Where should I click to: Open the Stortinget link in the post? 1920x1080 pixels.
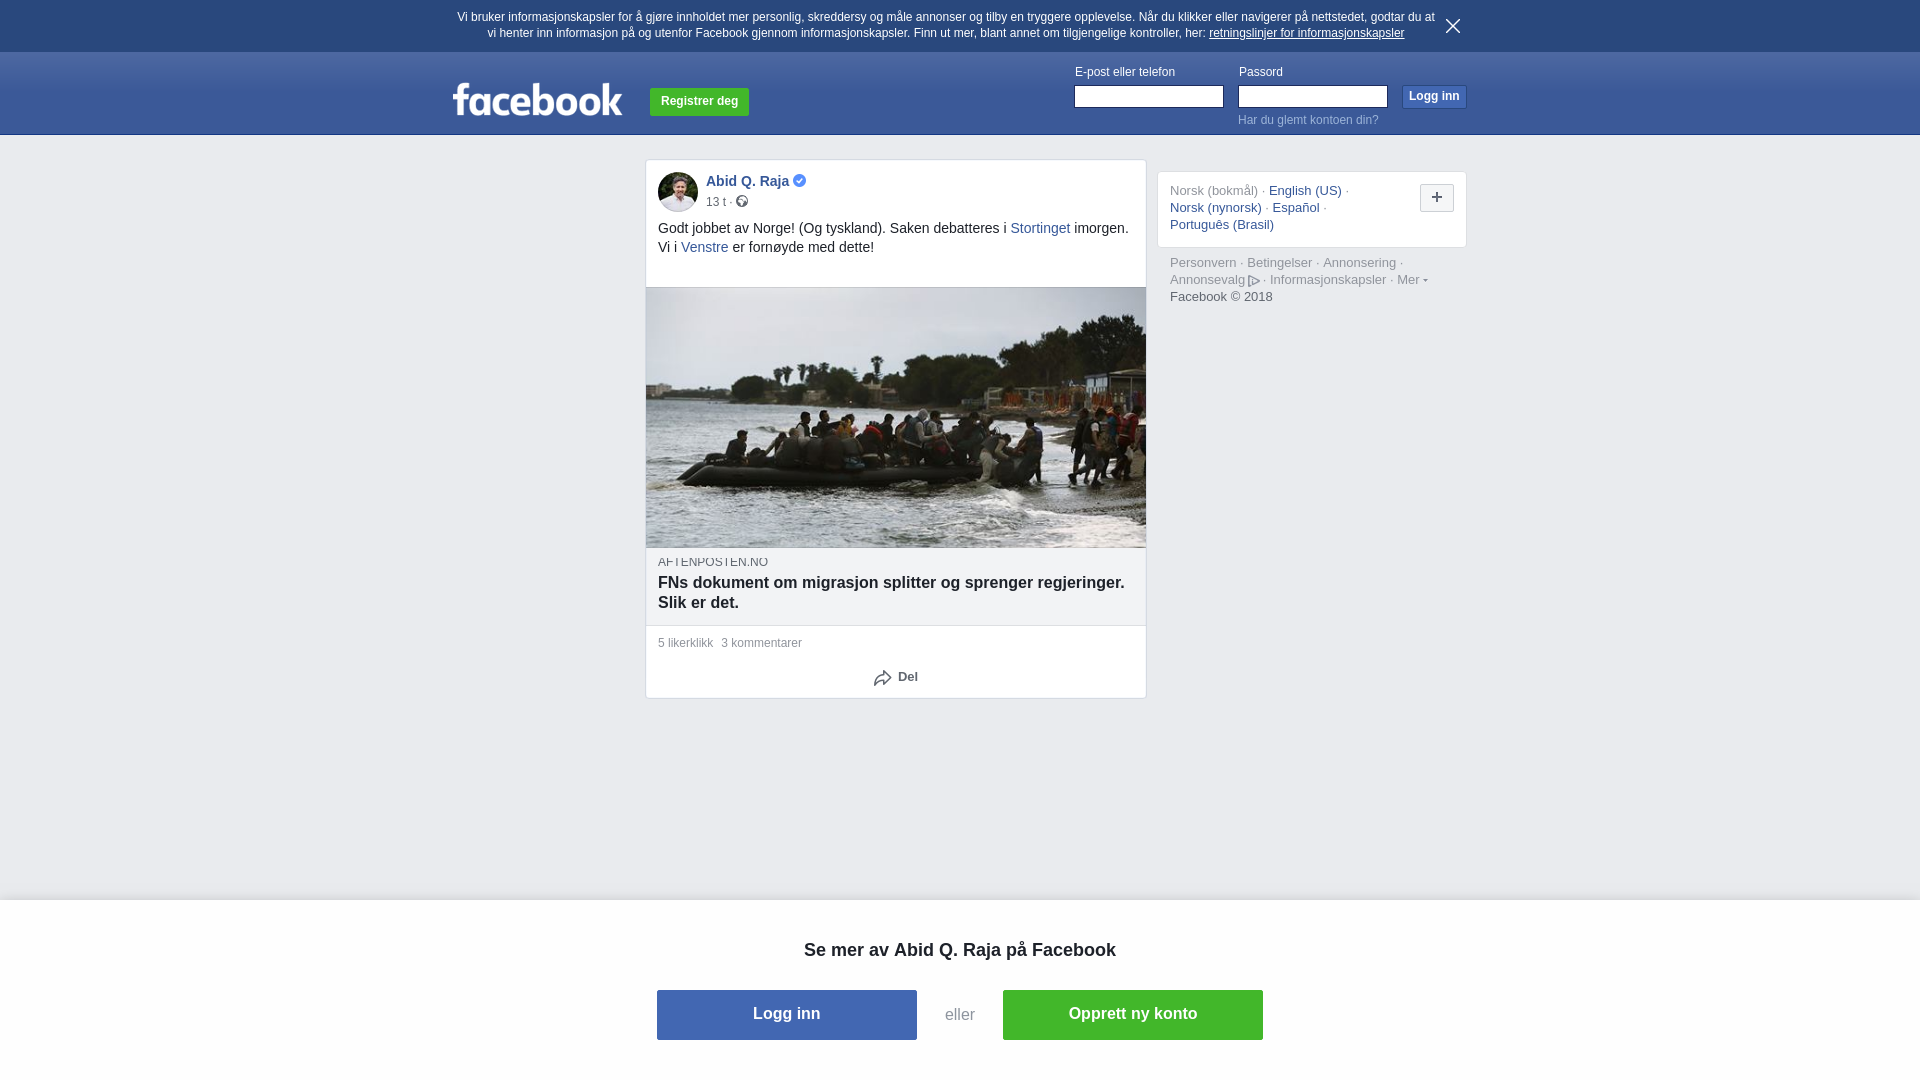[1040, 228]
